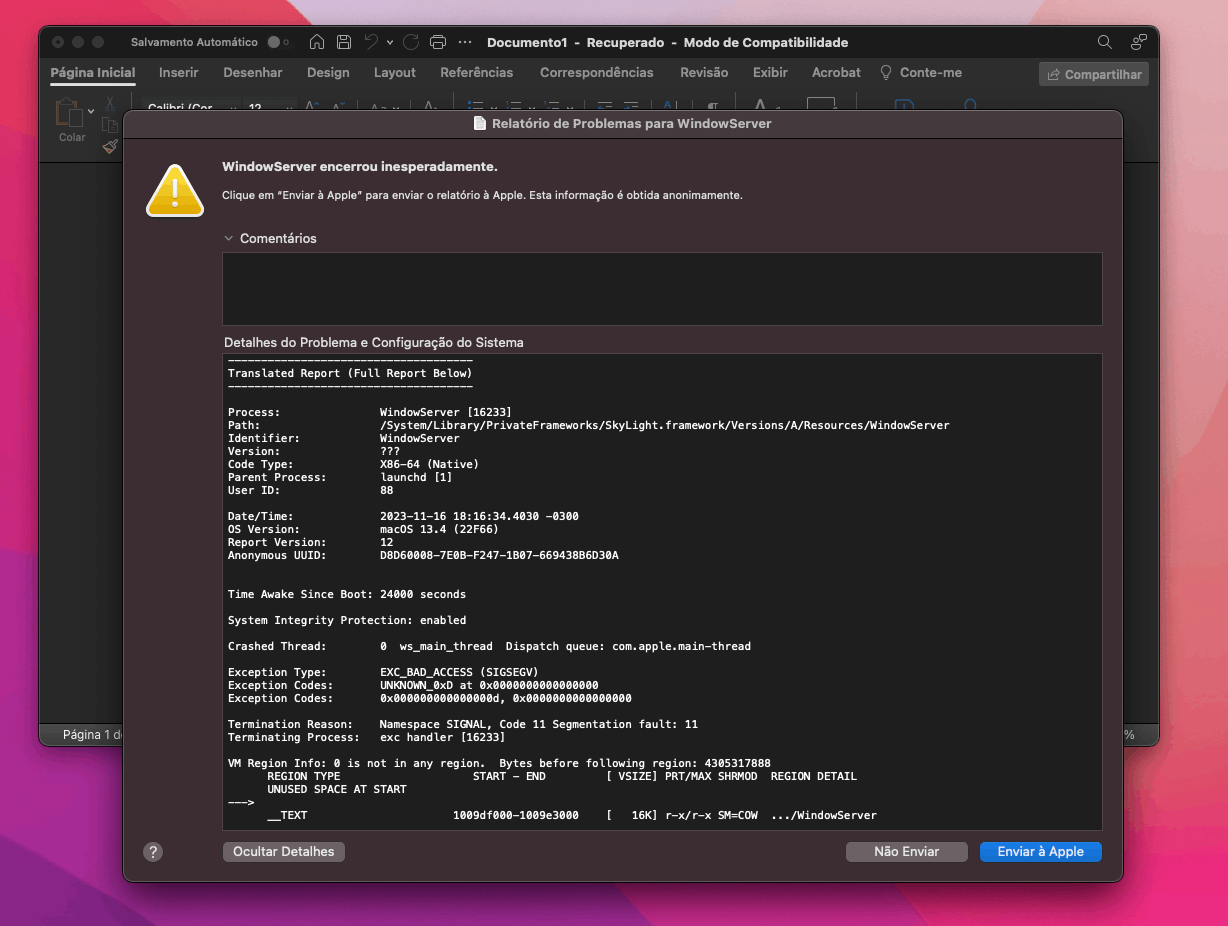
Task: Open the Colar paste options dropdown arrow
Action: (91, 110)
